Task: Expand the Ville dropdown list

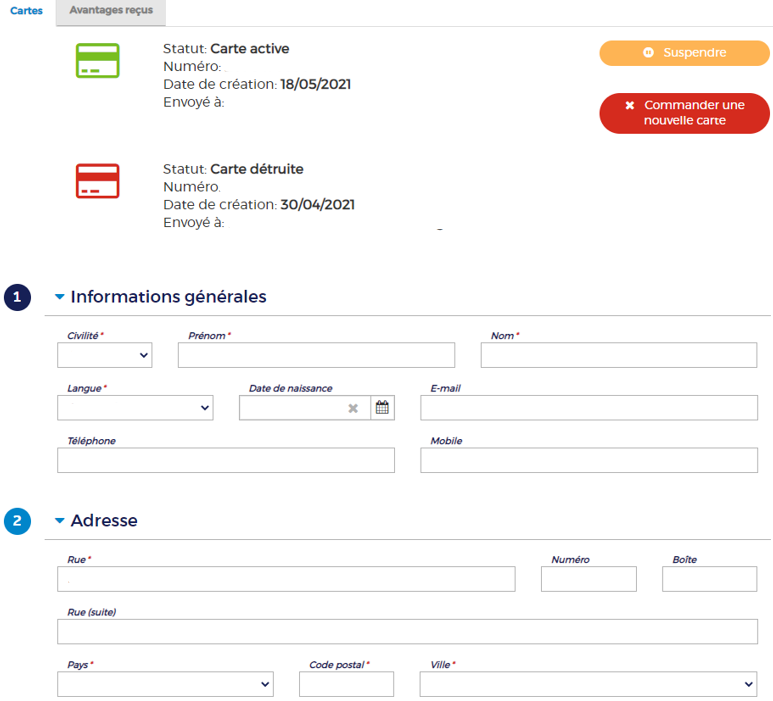Action: point(588,684)
